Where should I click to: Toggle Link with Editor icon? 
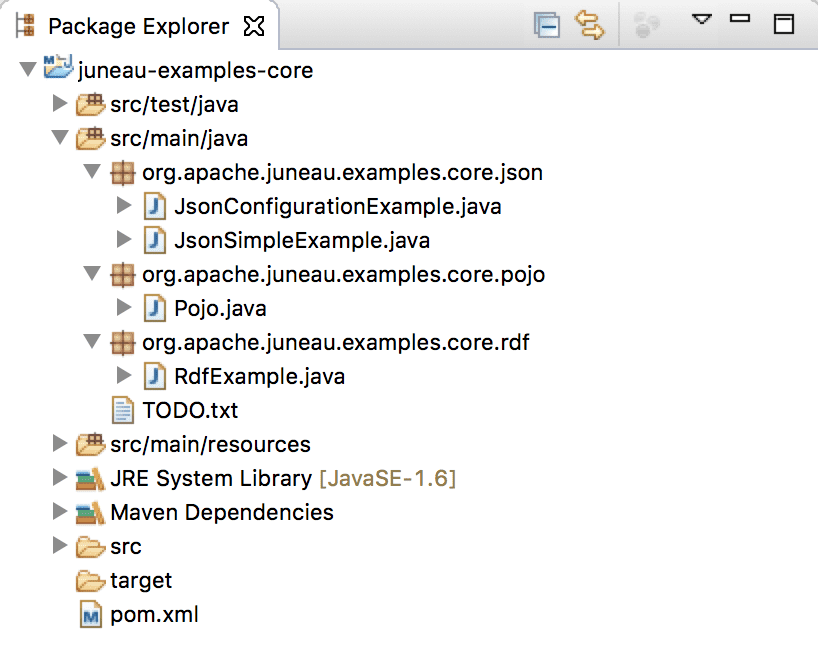click(590, 26)
